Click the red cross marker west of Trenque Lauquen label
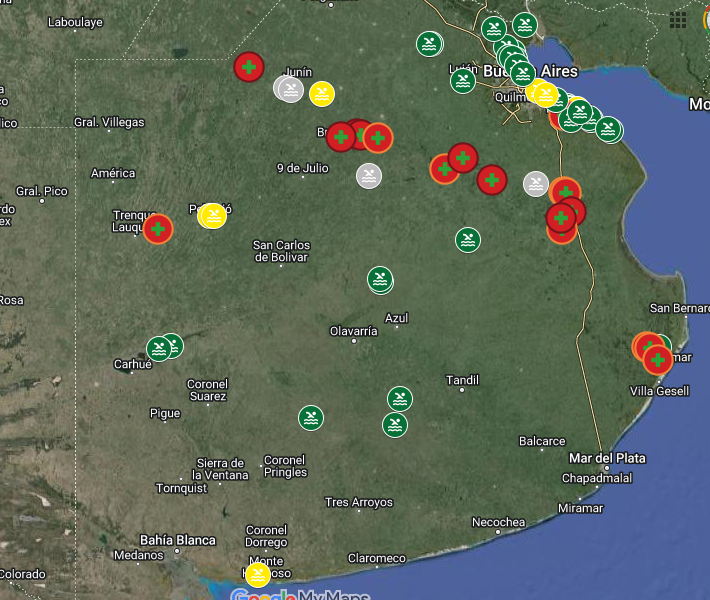 (x=158, y=229)
